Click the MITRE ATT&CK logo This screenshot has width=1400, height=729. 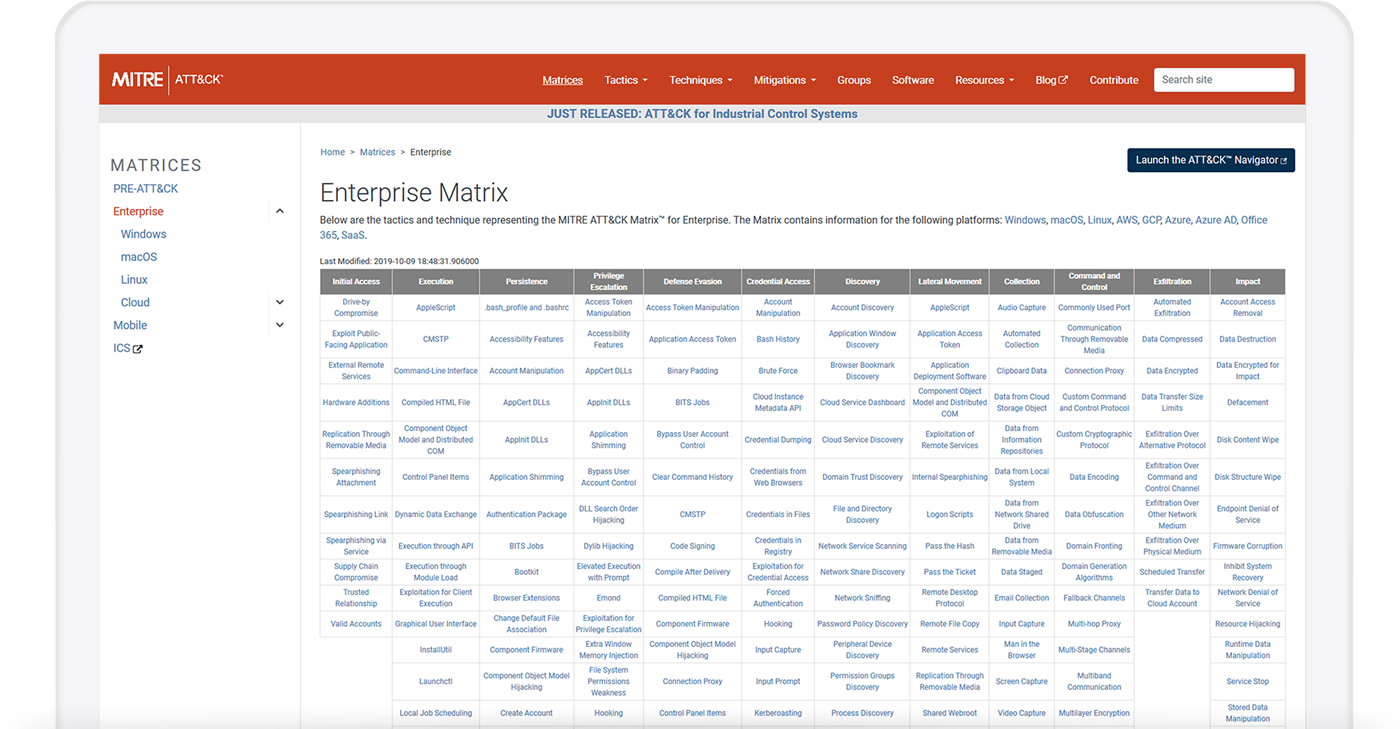coord(167,80)
